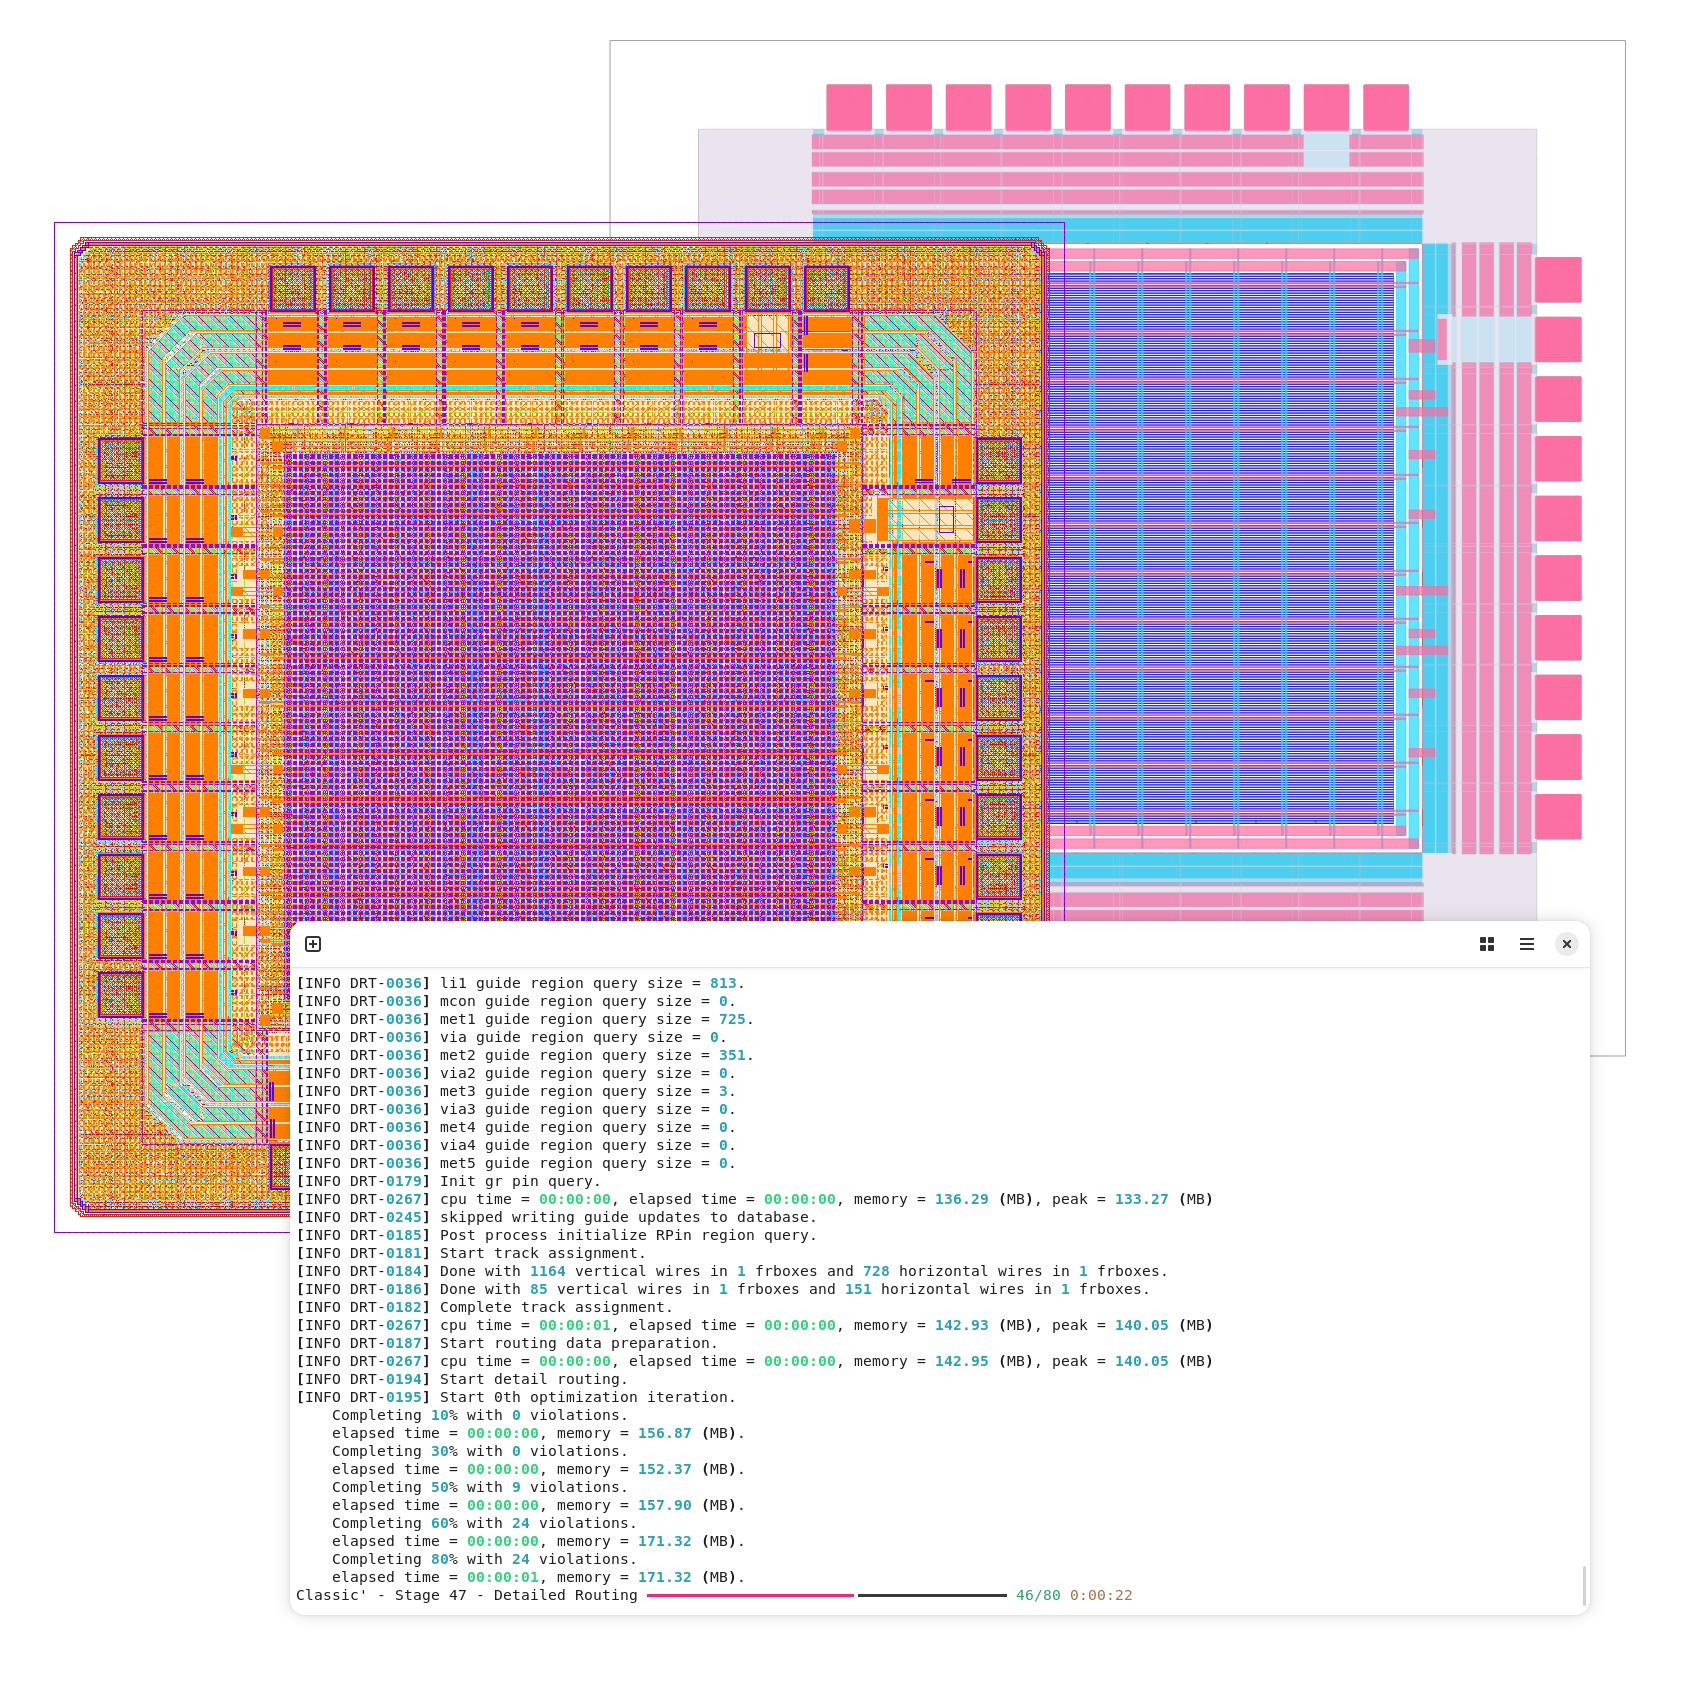Show the terminal tab overview grid

pyautogui.click(x=1487, y=944)
